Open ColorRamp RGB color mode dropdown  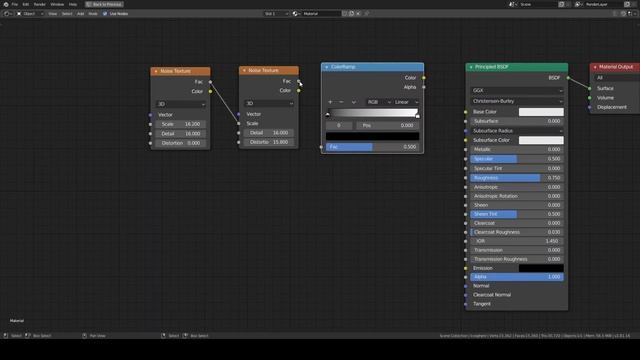[378, 102]
